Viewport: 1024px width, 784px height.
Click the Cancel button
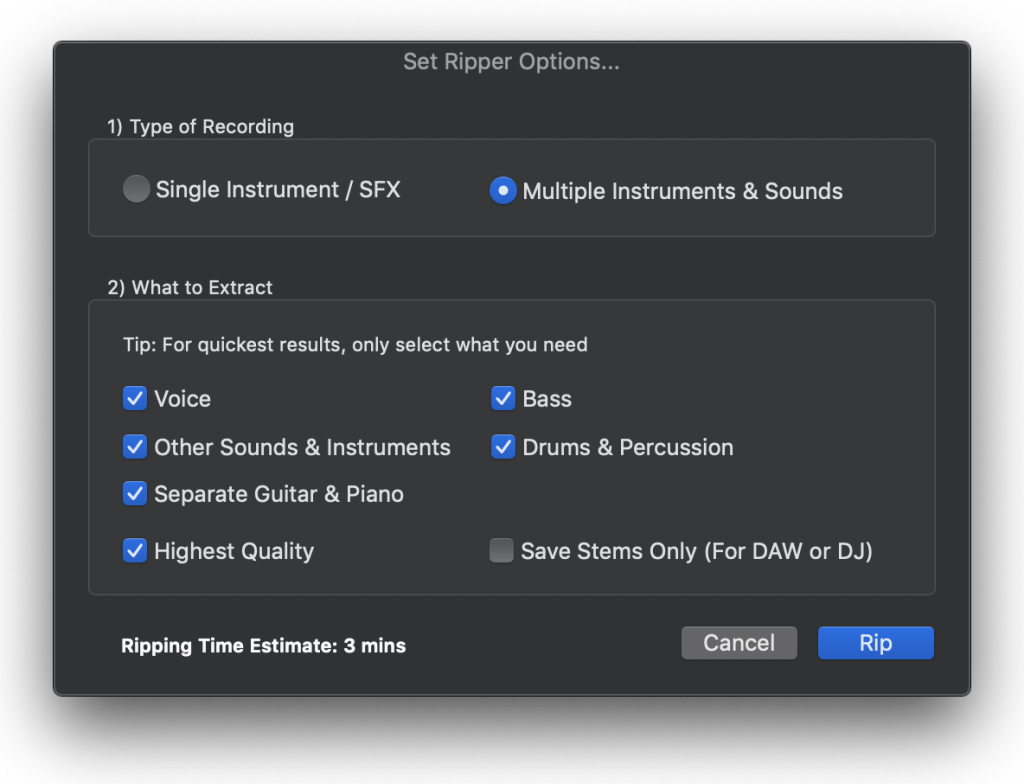[x=739, y=643]
